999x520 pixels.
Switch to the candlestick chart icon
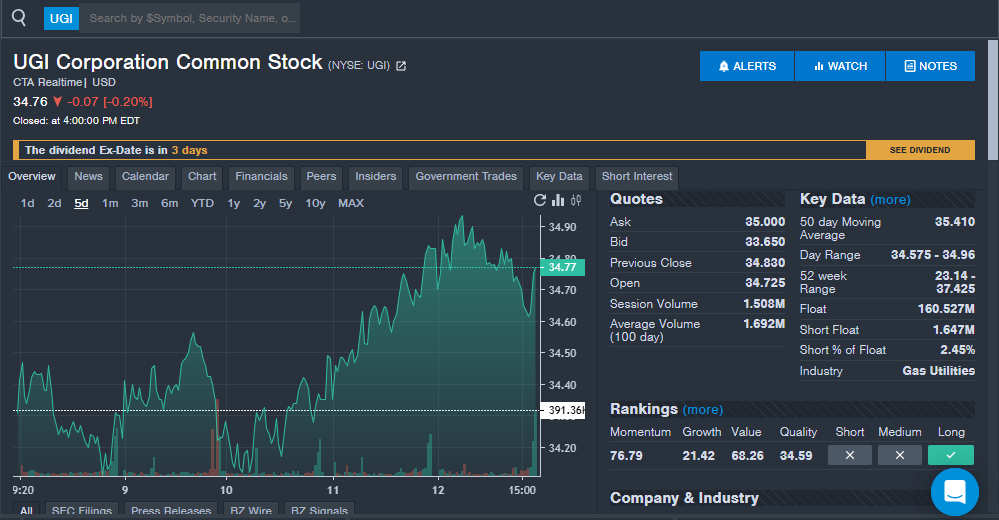click(x=576, y=200)
